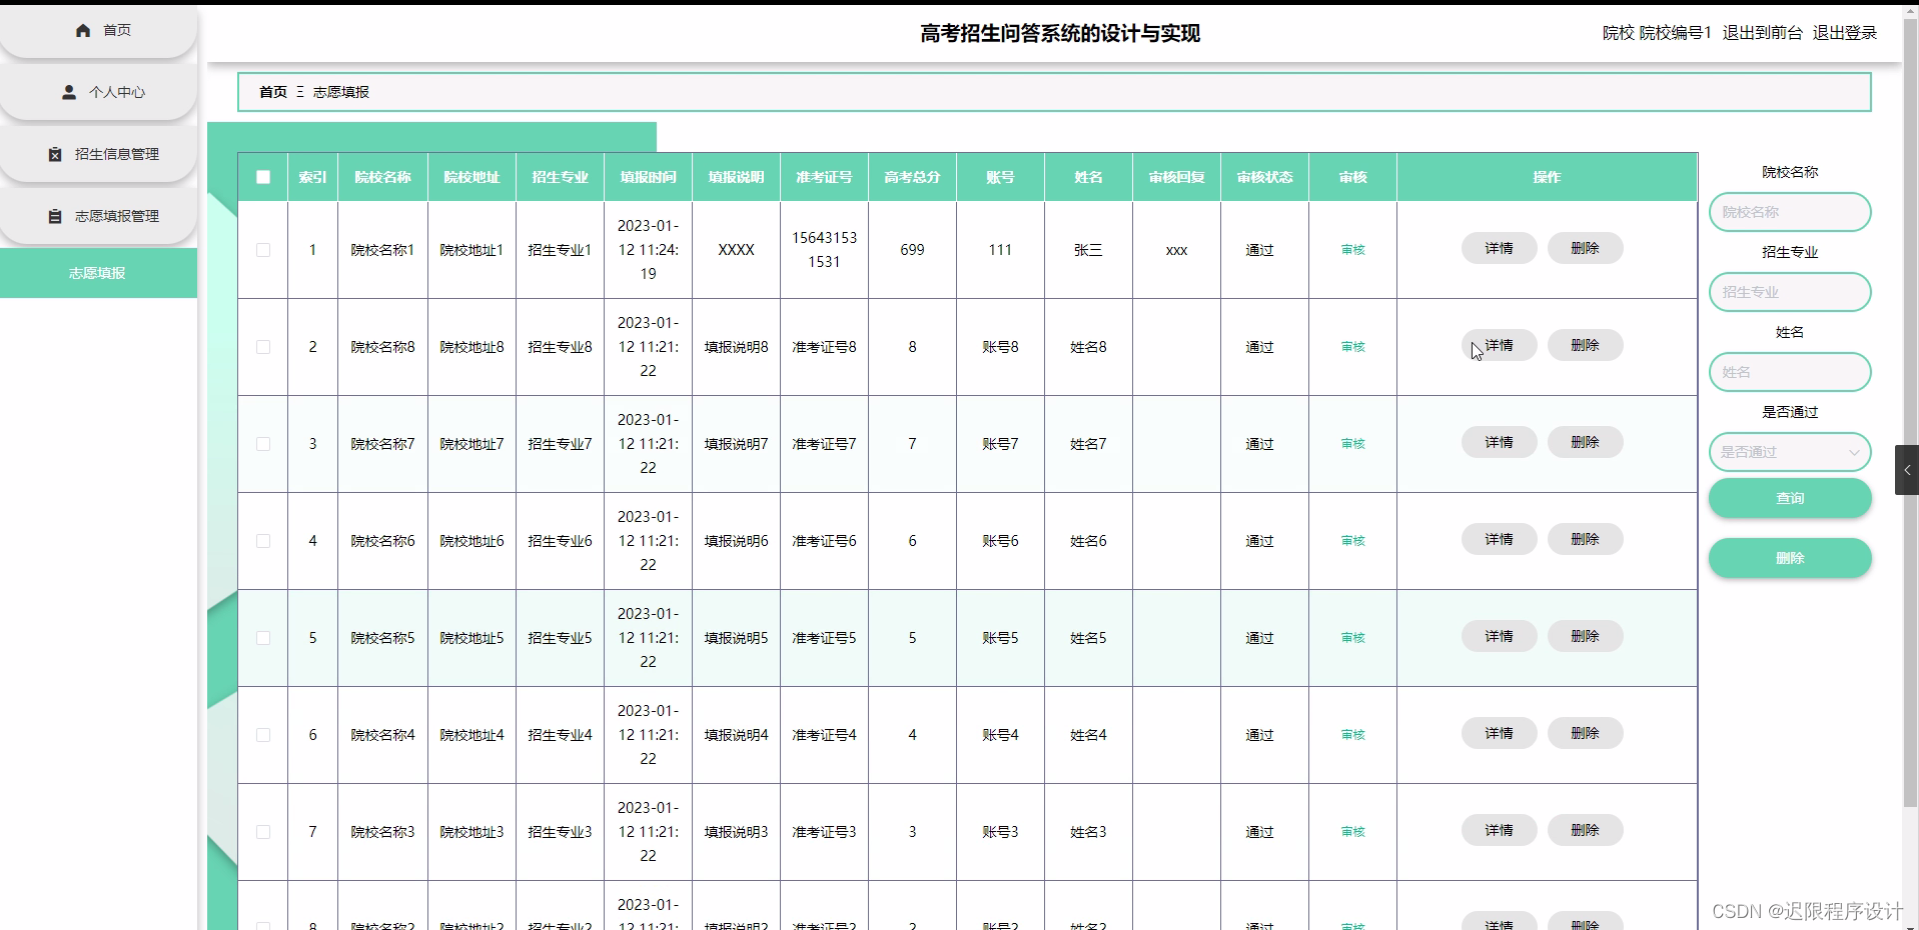Check the checkbox for row 5 姓名5
This screenshot has width=1919, height=930.
coord(263,638)
